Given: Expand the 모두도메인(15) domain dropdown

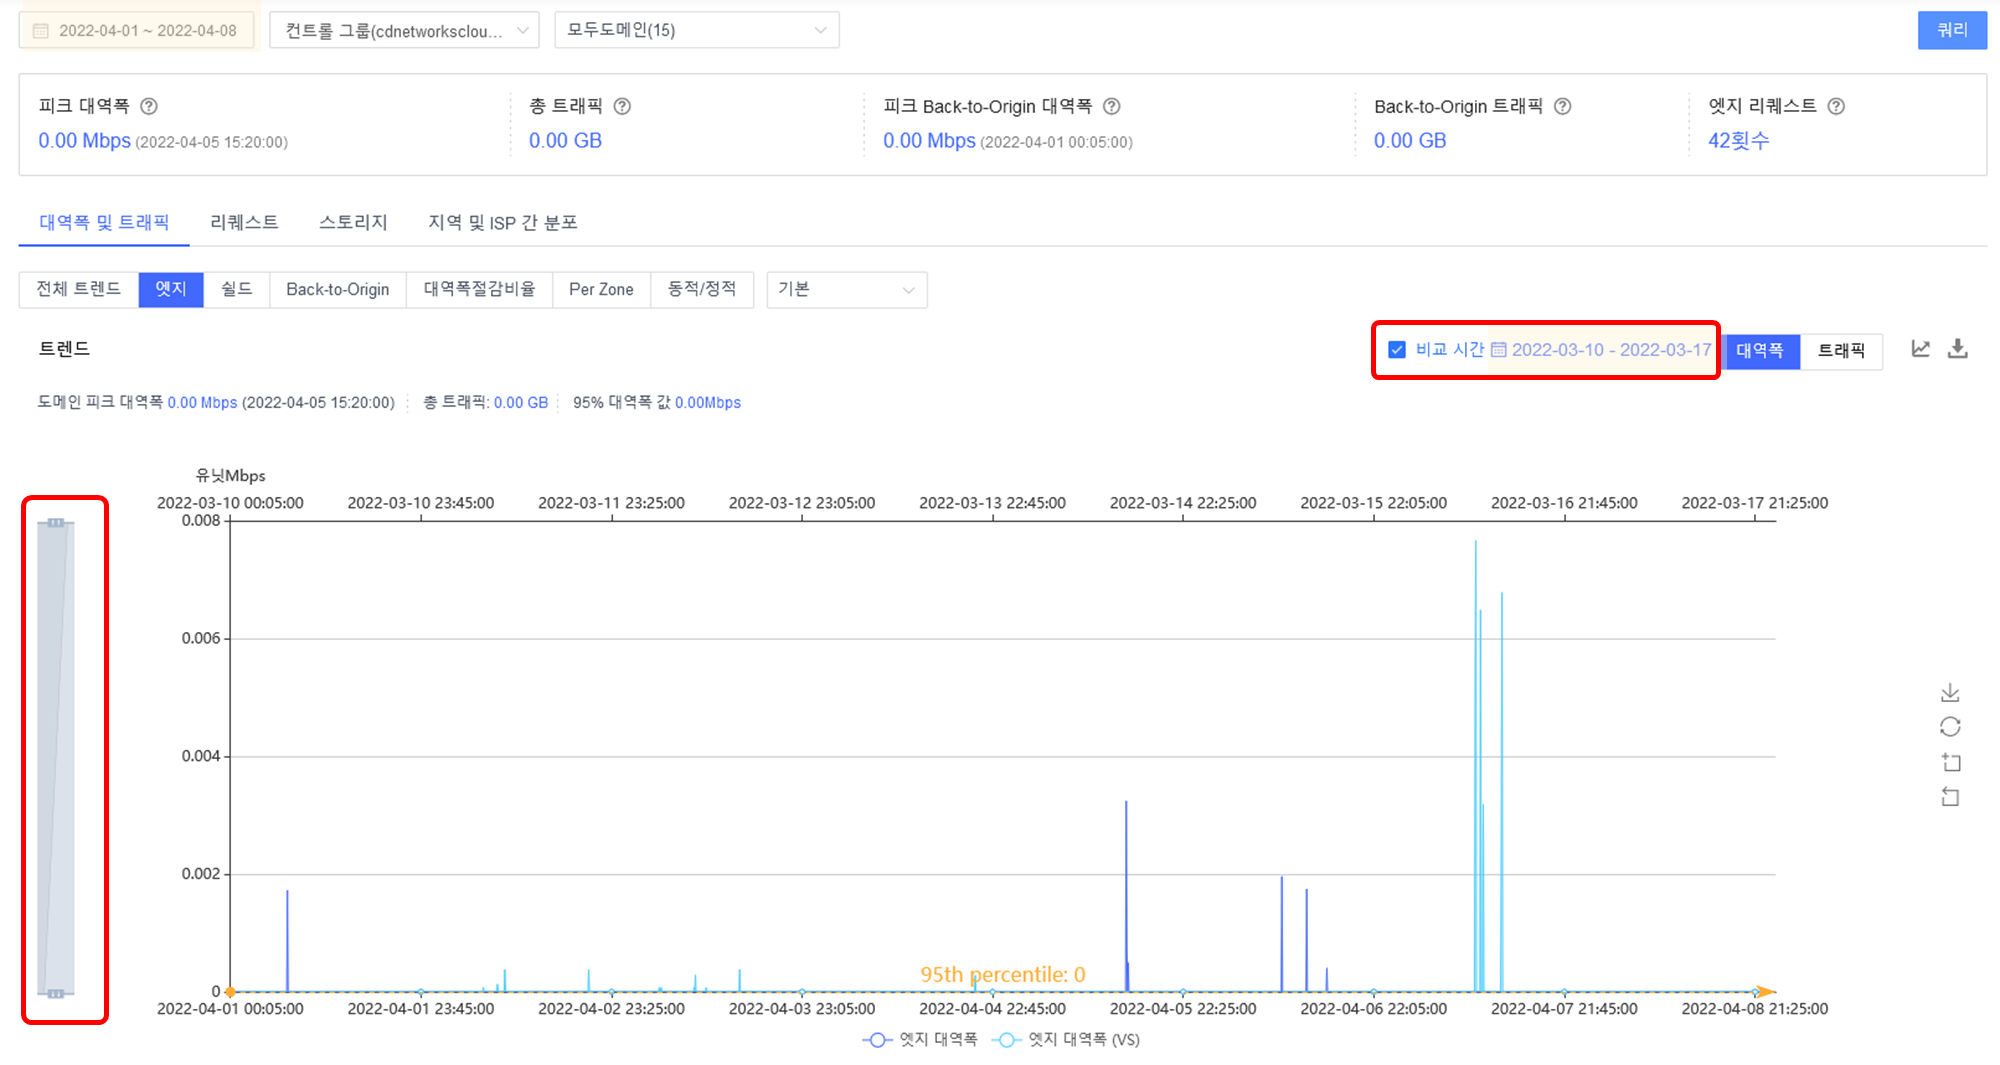Looking at the screenshot, I should click(696, 31).
